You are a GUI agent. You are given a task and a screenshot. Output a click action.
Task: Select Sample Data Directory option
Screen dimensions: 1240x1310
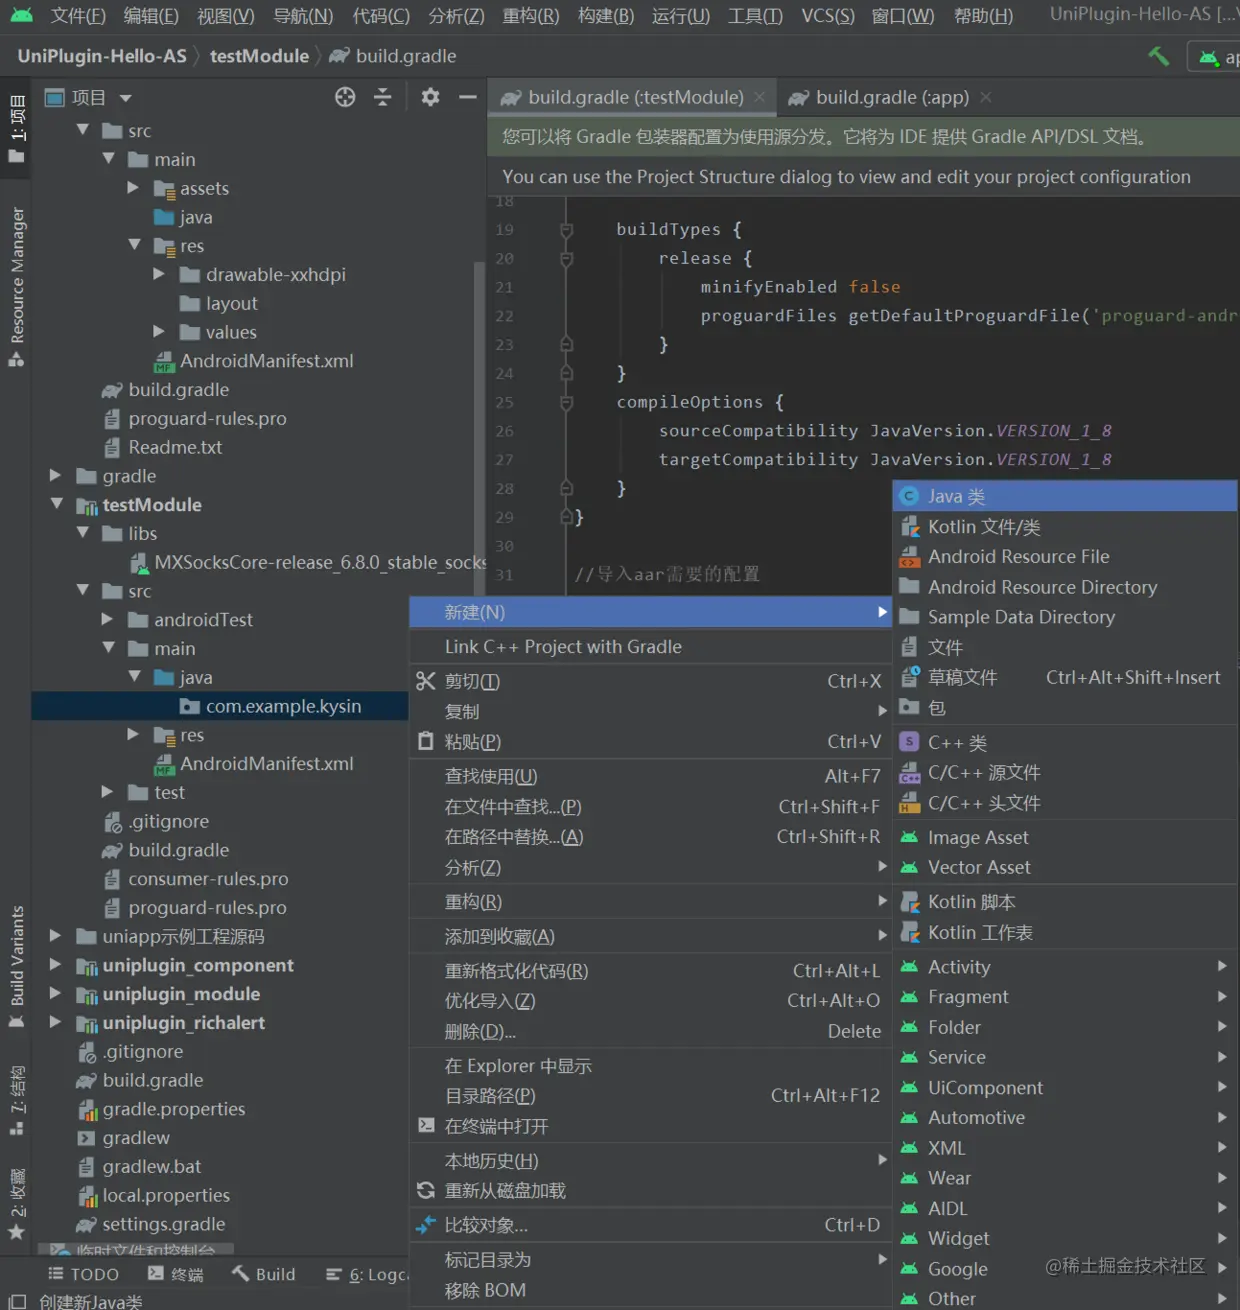(1065, 617)
